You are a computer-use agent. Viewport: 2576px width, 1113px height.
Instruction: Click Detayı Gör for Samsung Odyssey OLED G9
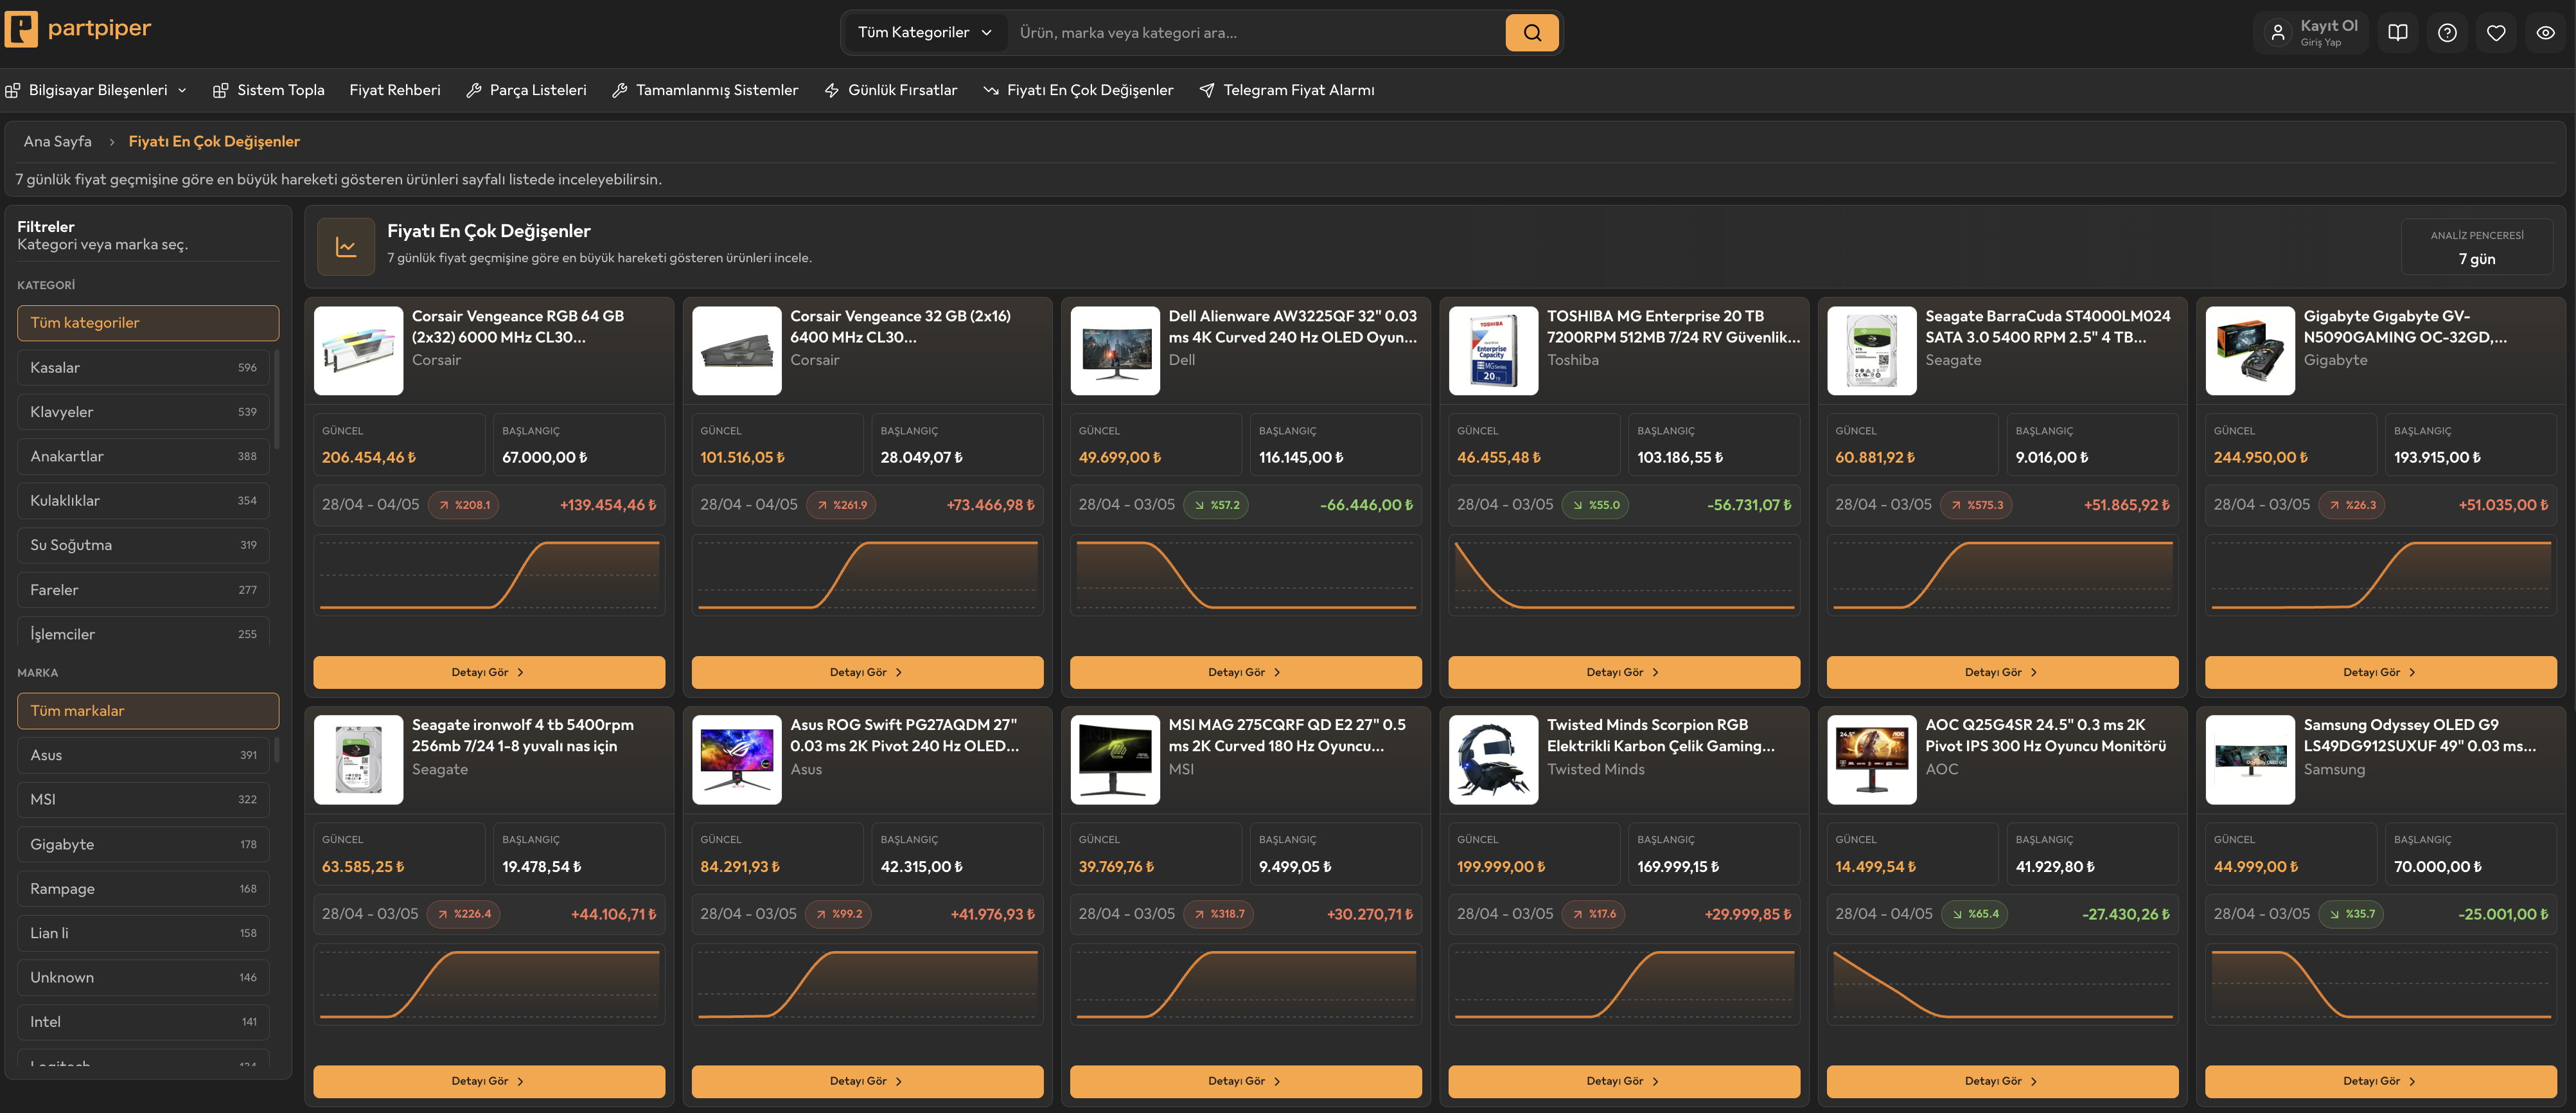pyautogui.click(x=2380, y=1081)
